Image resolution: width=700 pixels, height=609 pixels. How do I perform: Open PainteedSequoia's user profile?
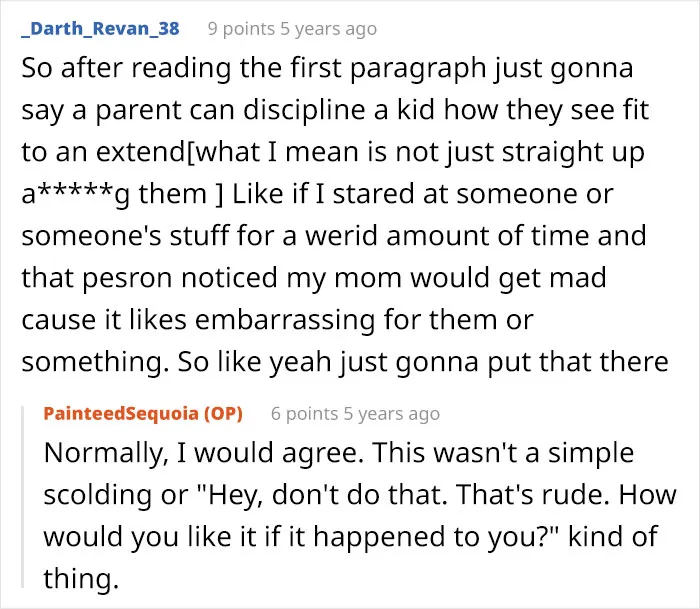pos(121,413)
